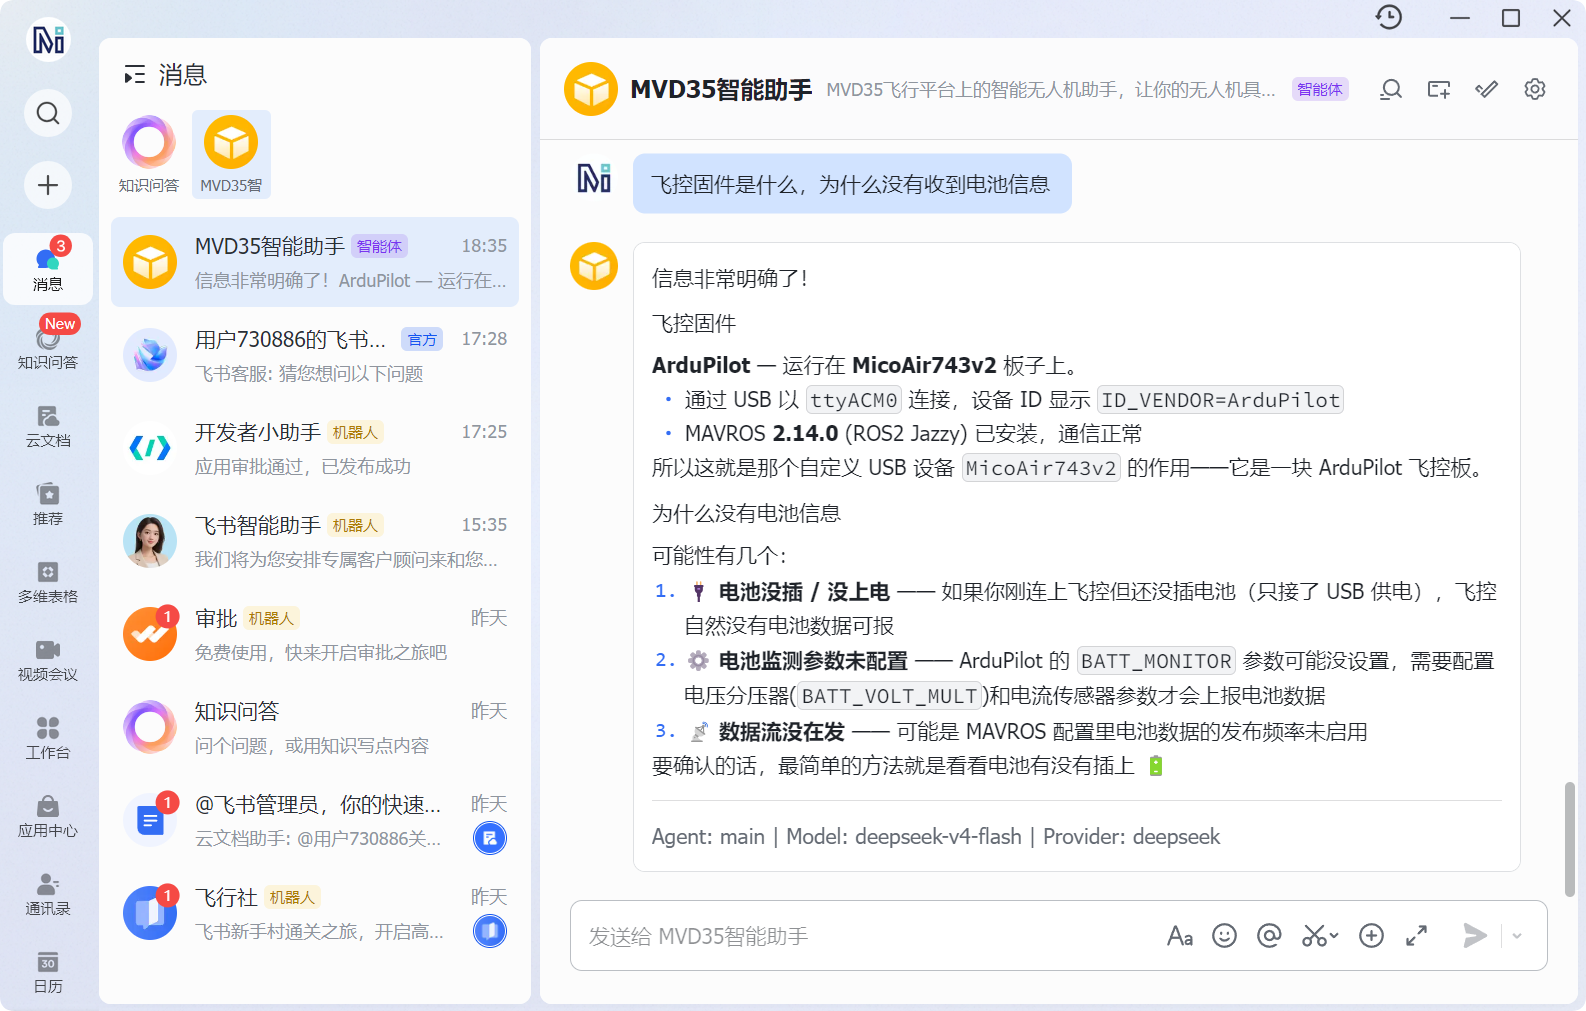Click the chat scrollbar thumb

[x=1570, y=840]
